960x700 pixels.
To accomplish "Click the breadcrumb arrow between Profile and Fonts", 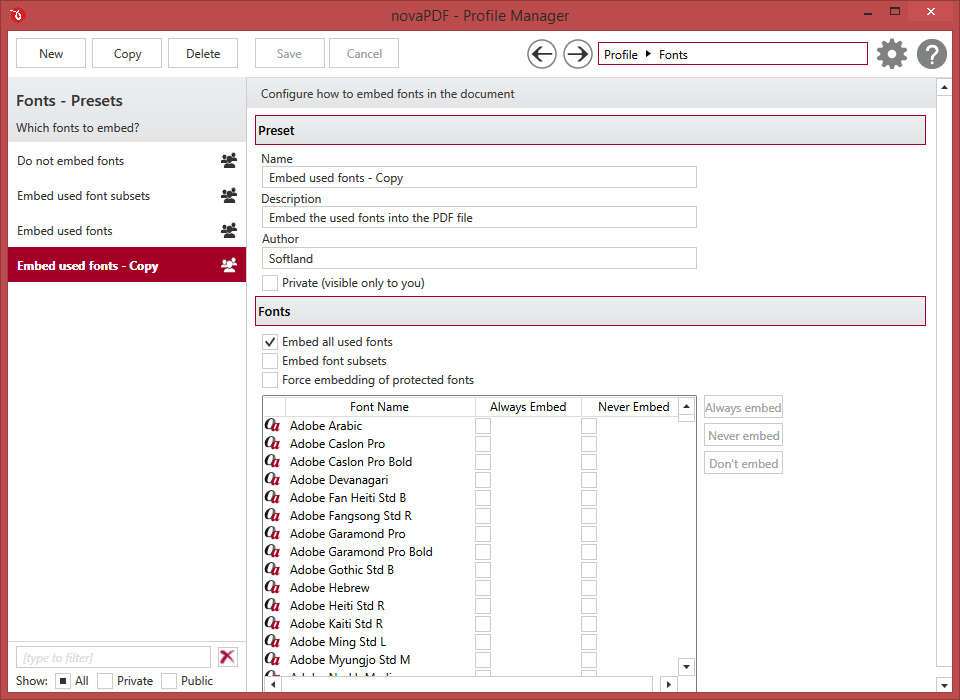I will pos(648,54).
